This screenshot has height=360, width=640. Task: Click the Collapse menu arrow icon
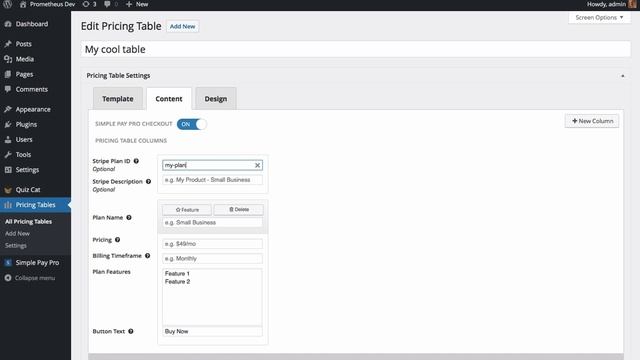8,278
